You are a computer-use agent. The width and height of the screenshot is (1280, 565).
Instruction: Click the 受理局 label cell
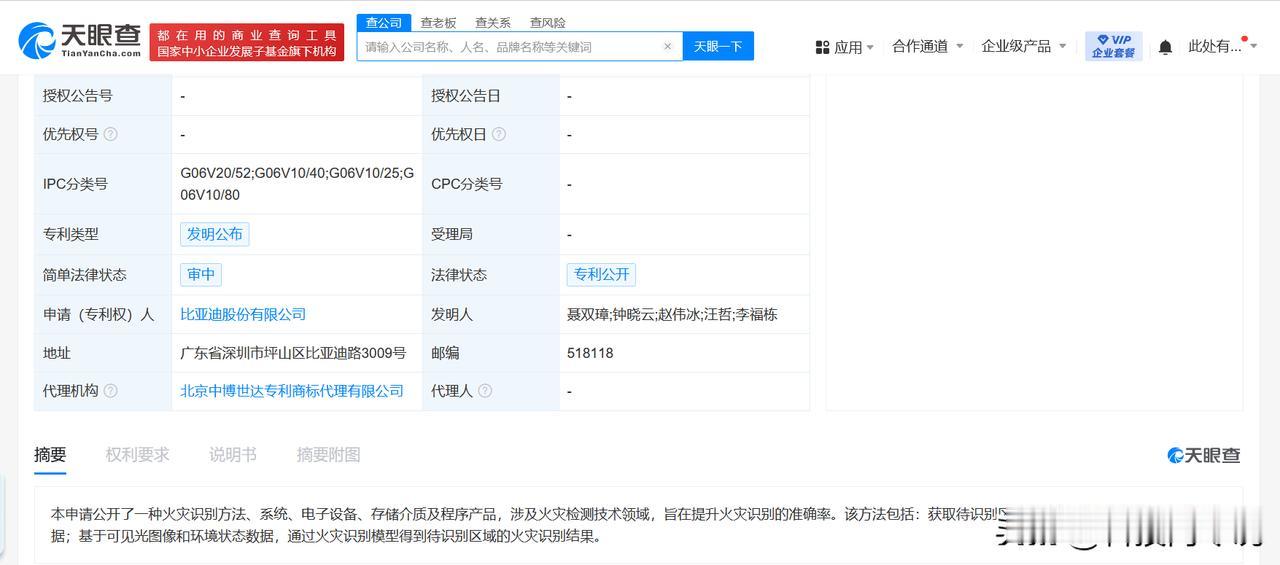click(490, 234)
